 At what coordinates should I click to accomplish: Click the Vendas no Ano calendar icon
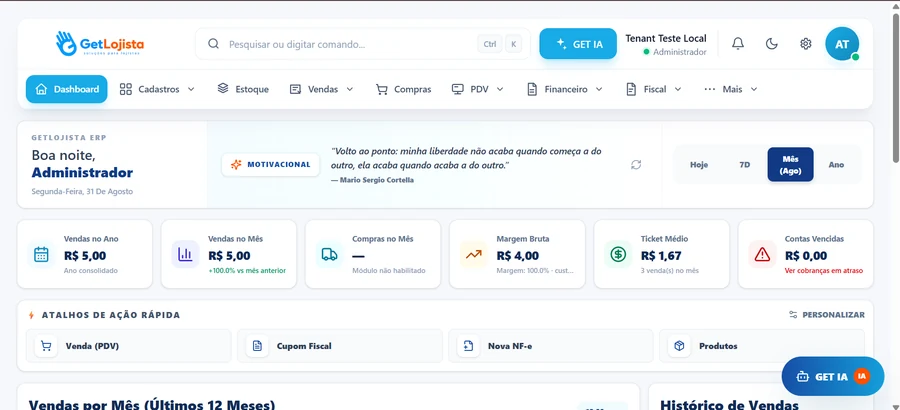point(41,254)
